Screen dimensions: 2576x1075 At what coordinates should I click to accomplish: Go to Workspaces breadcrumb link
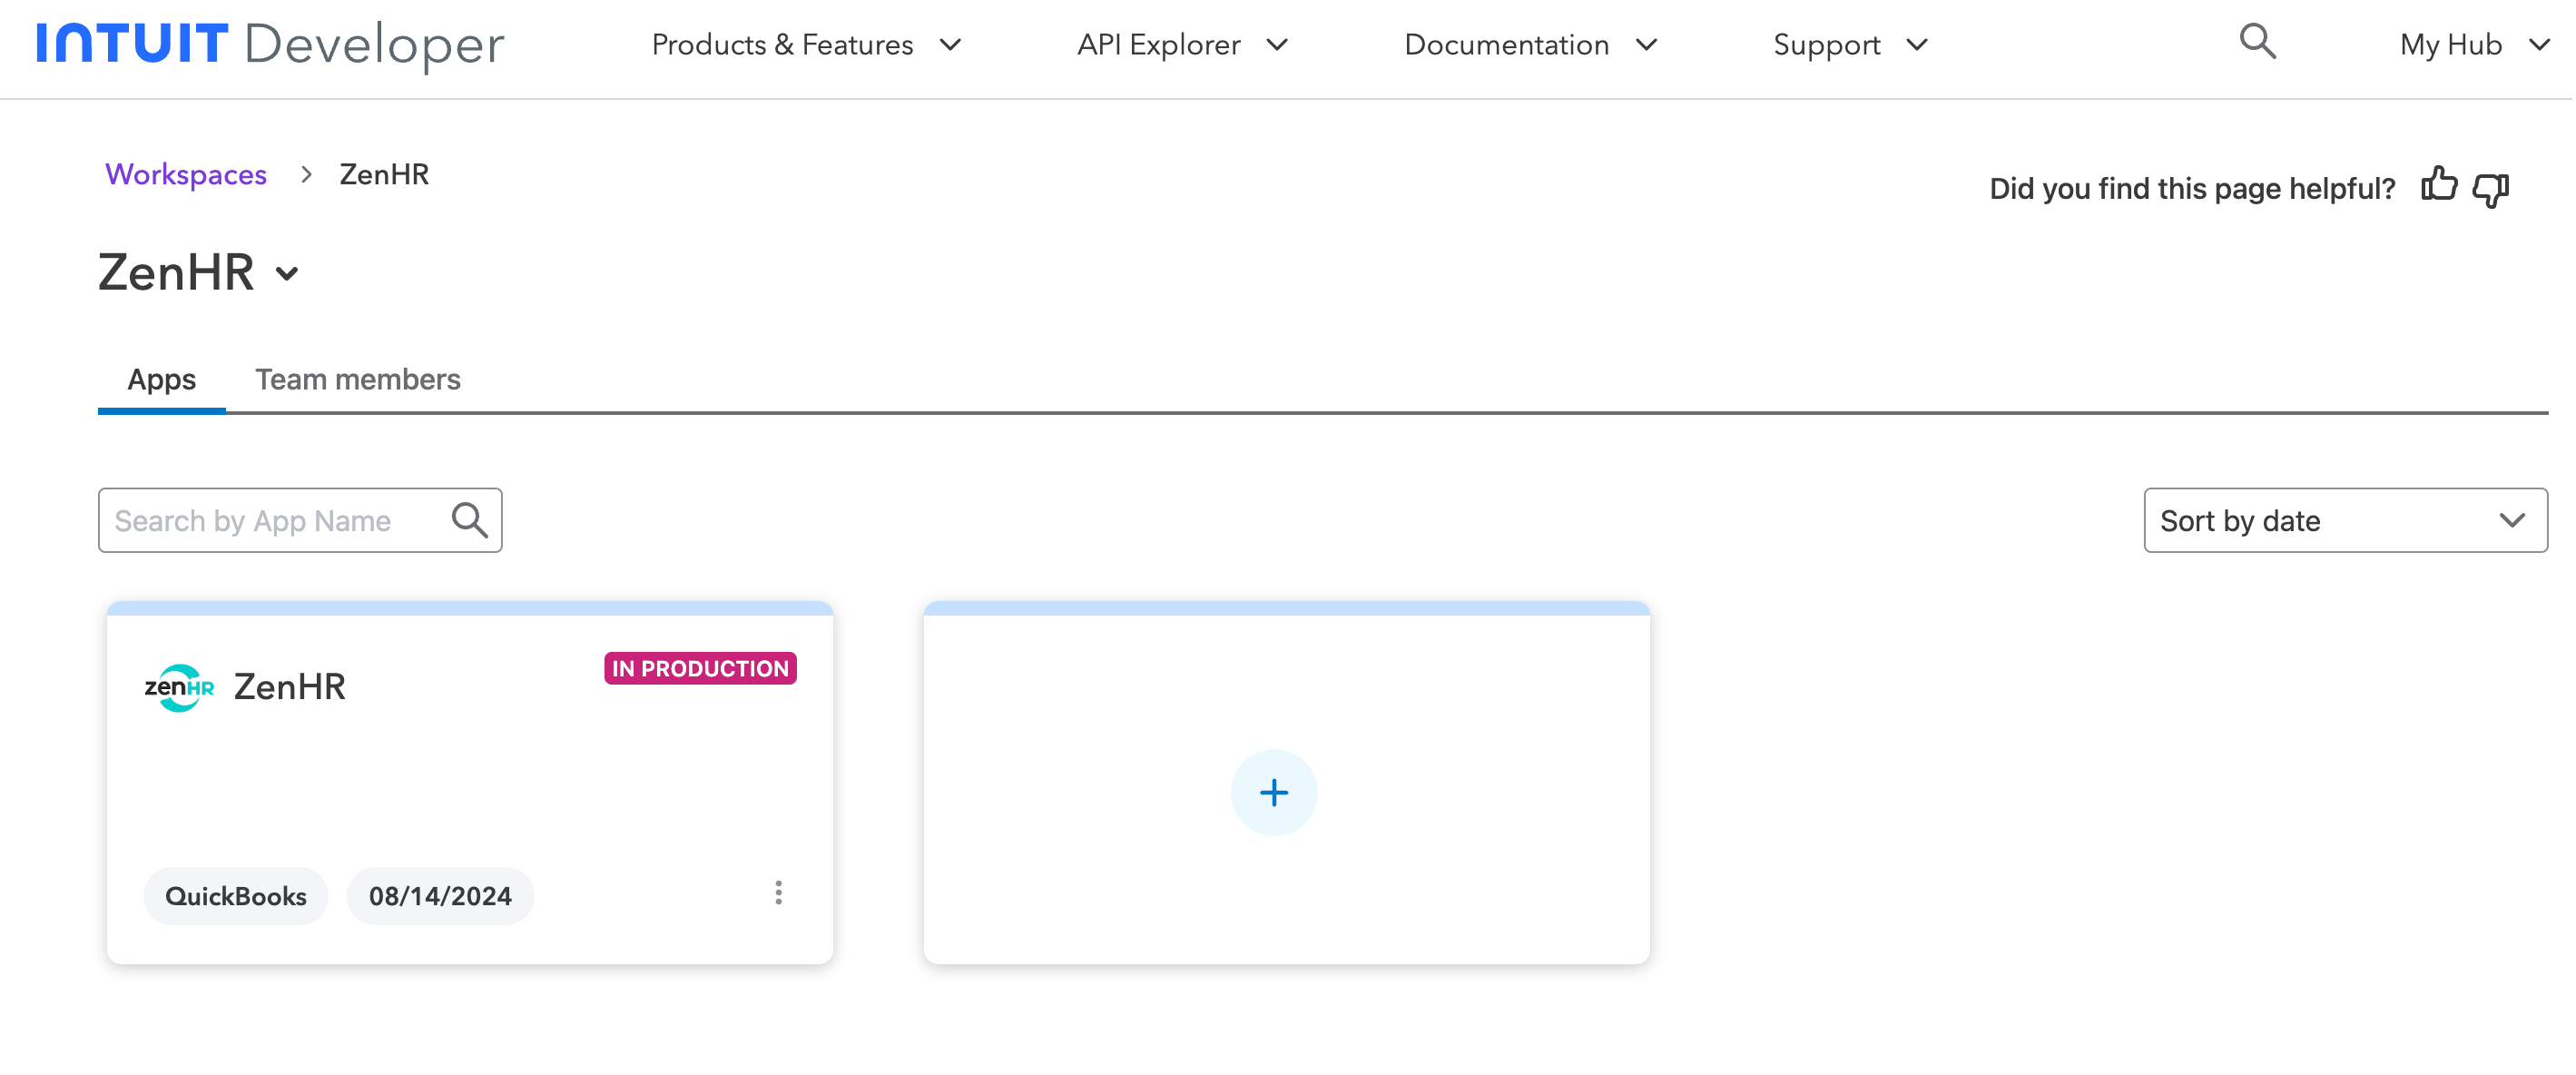186,174
